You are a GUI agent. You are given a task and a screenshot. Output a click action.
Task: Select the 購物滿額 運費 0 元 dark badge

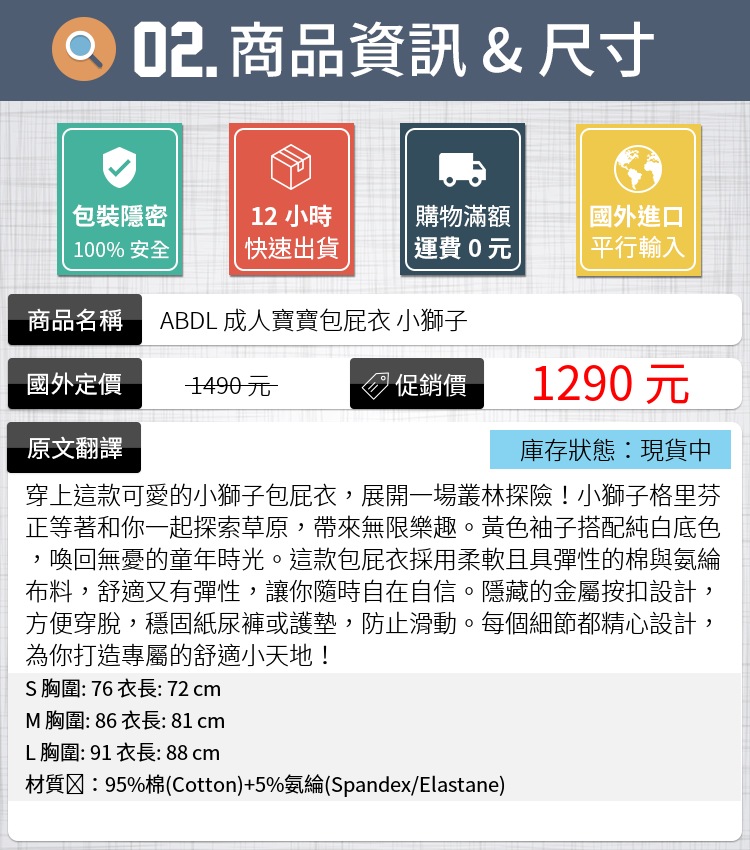click(462, 199)
